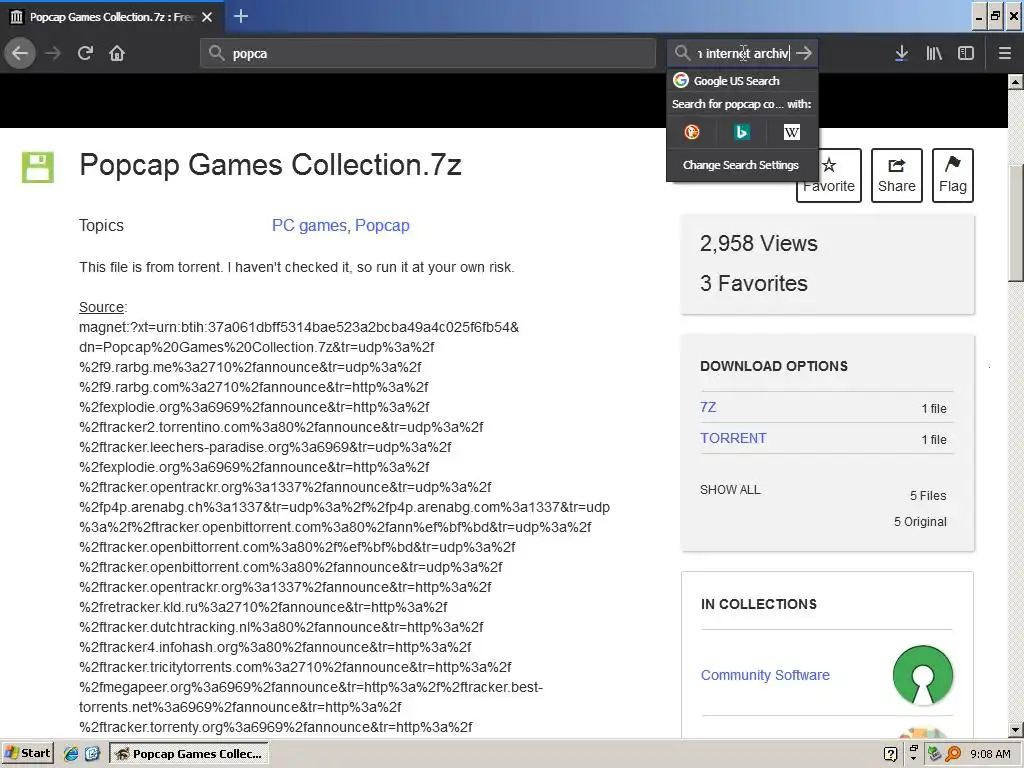The image size is (1024, 768).
Task: Click the page scrollbar up arrow
Action: coord(1016,82)
